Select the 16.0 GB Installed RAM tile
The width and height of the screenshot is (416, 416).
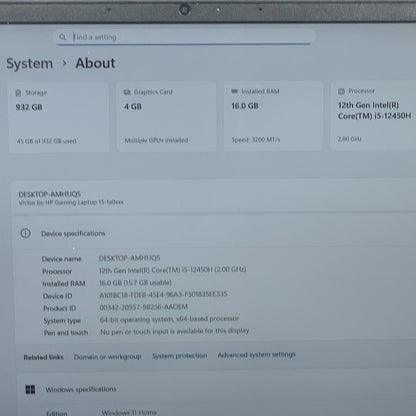[273, 116]
